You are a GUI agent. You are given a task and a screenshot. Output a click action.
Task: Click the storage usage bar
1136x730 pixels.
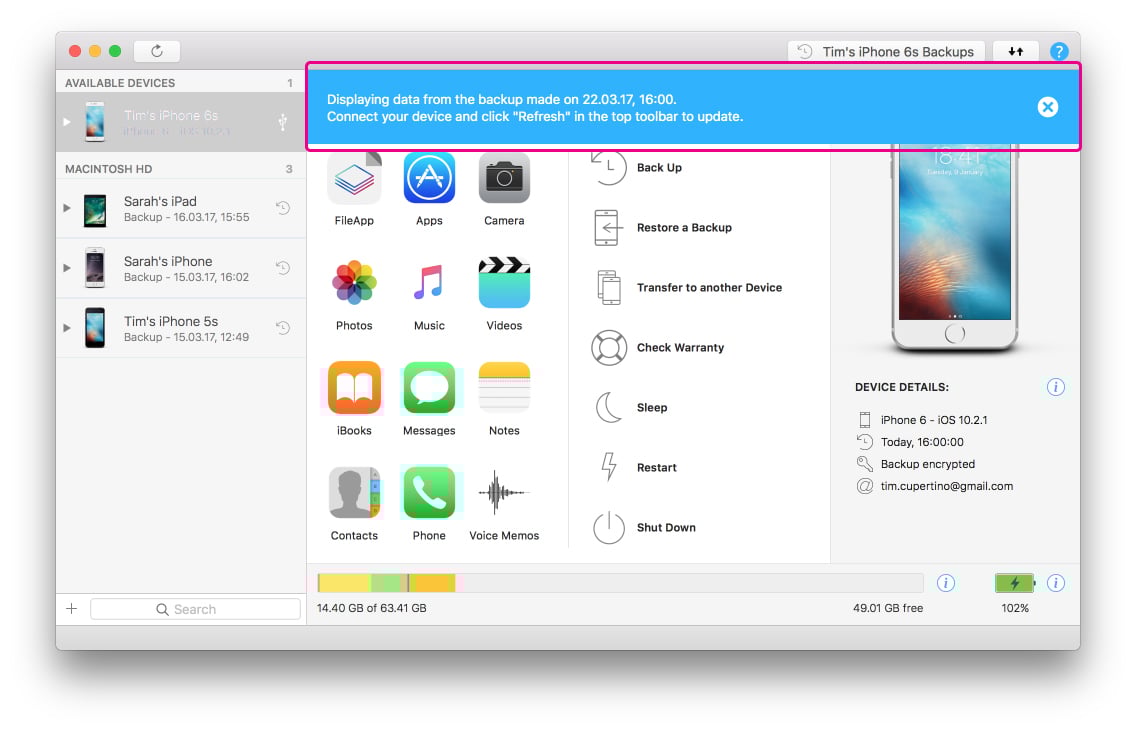coord(620,583)
